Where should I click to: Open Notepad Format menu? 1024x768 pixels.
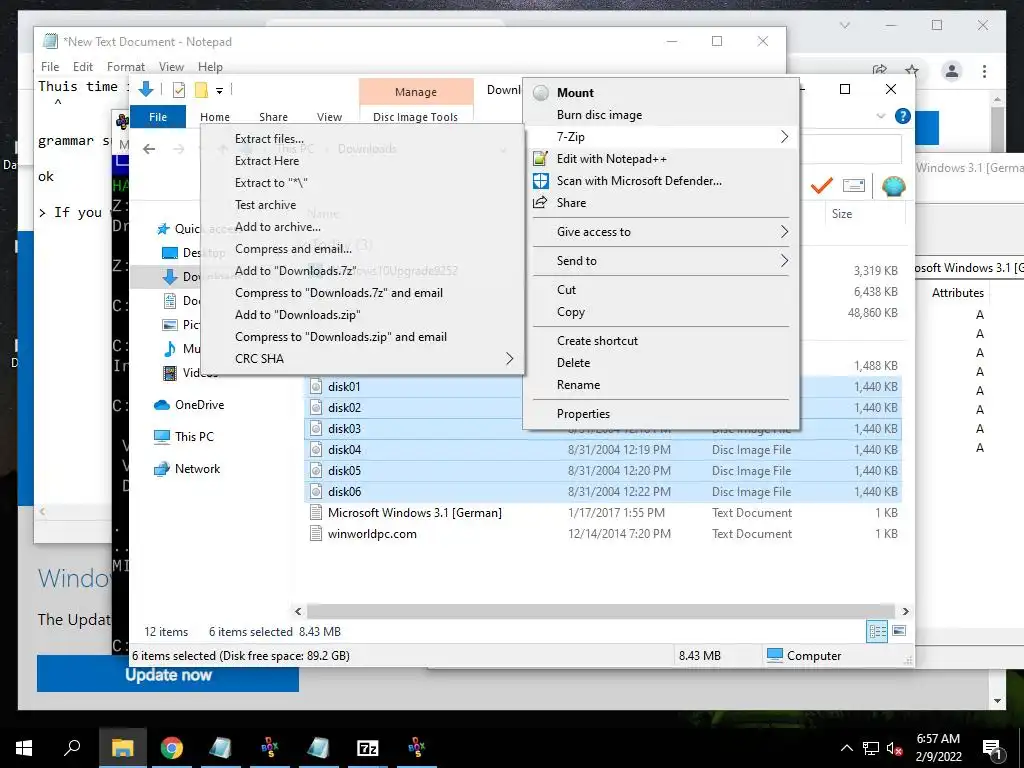pos(125,67)
